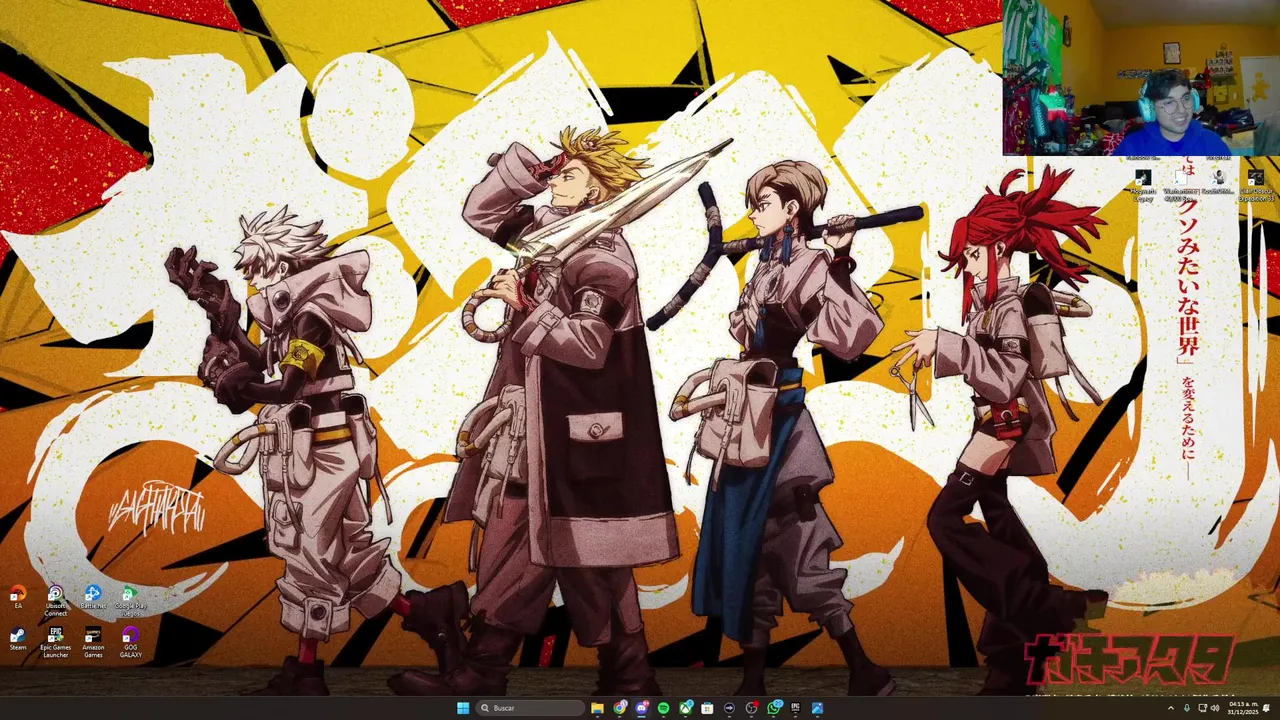Select the Battle.net desktop shortcut
Screen dimensions: 1280x720
click(x=93, y=598)
